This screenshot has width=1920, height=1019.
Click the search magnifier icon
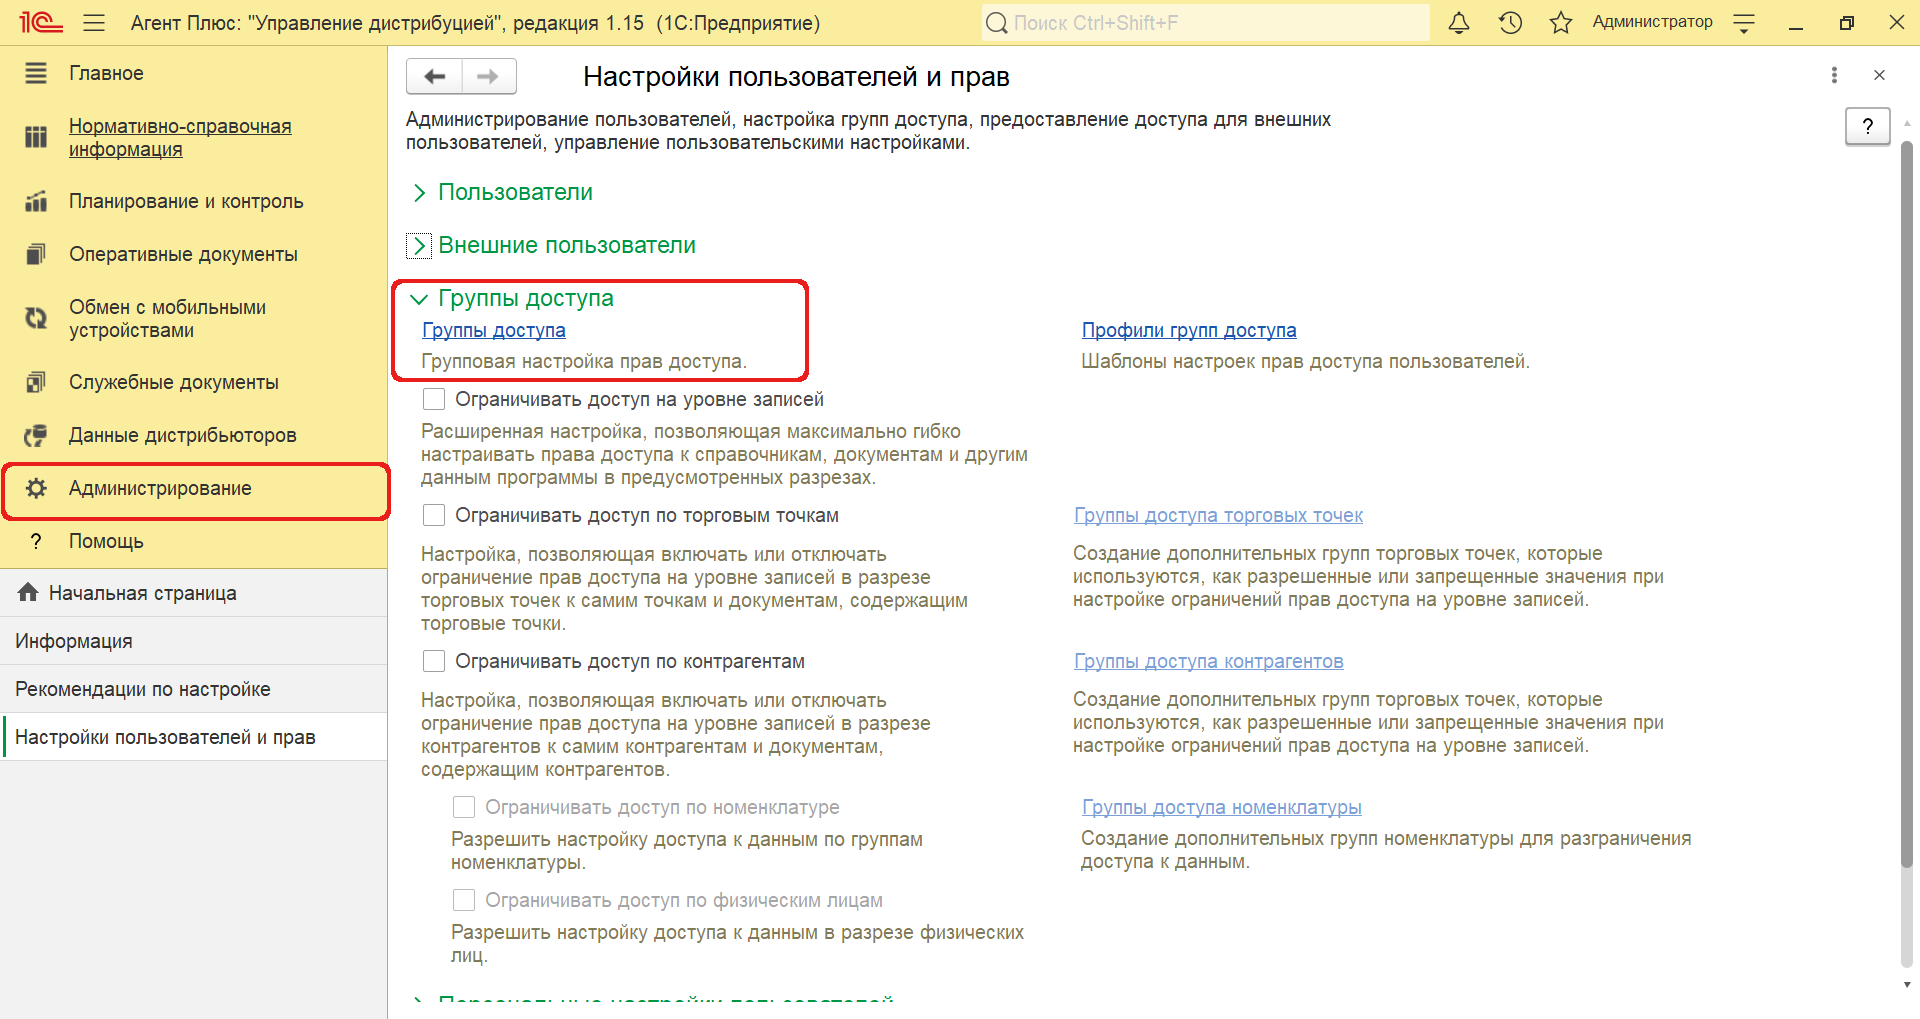(x=996, y=22)
